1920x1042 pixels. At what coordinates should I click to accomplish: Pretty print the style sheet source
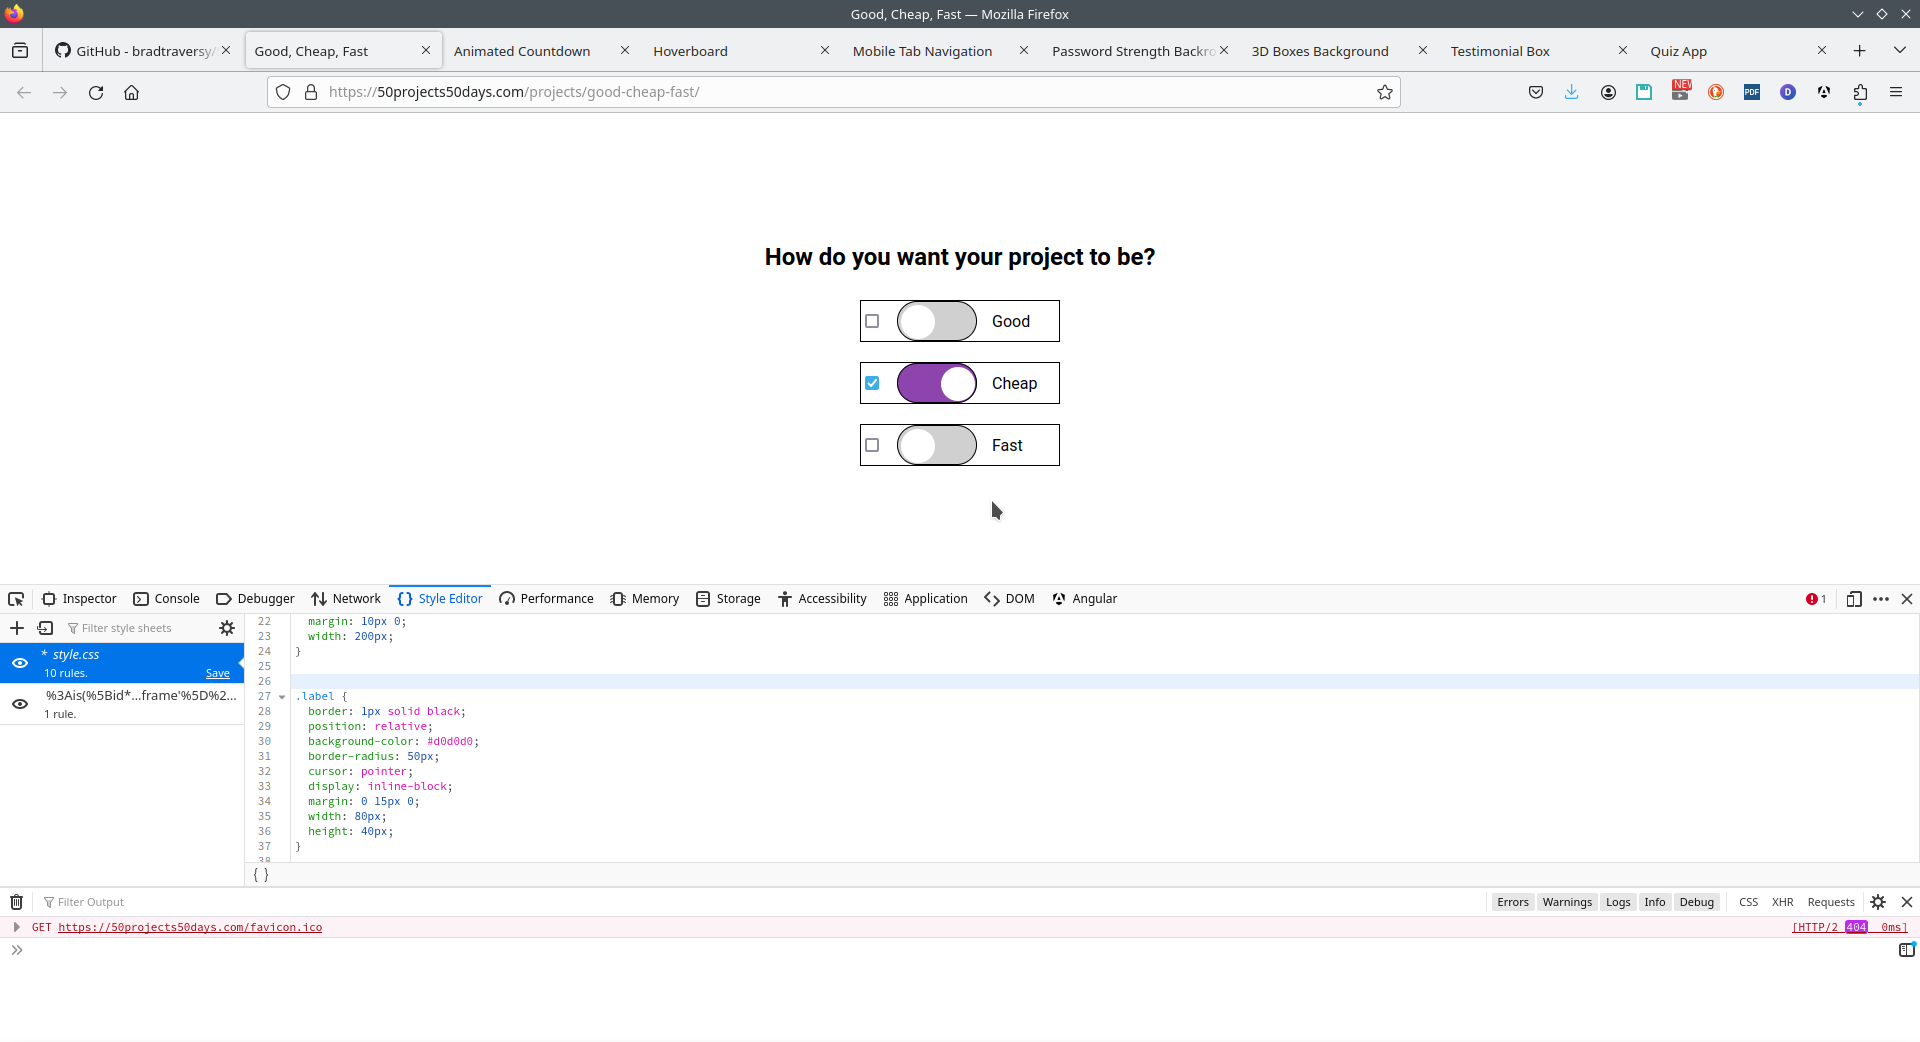point(261,875)
